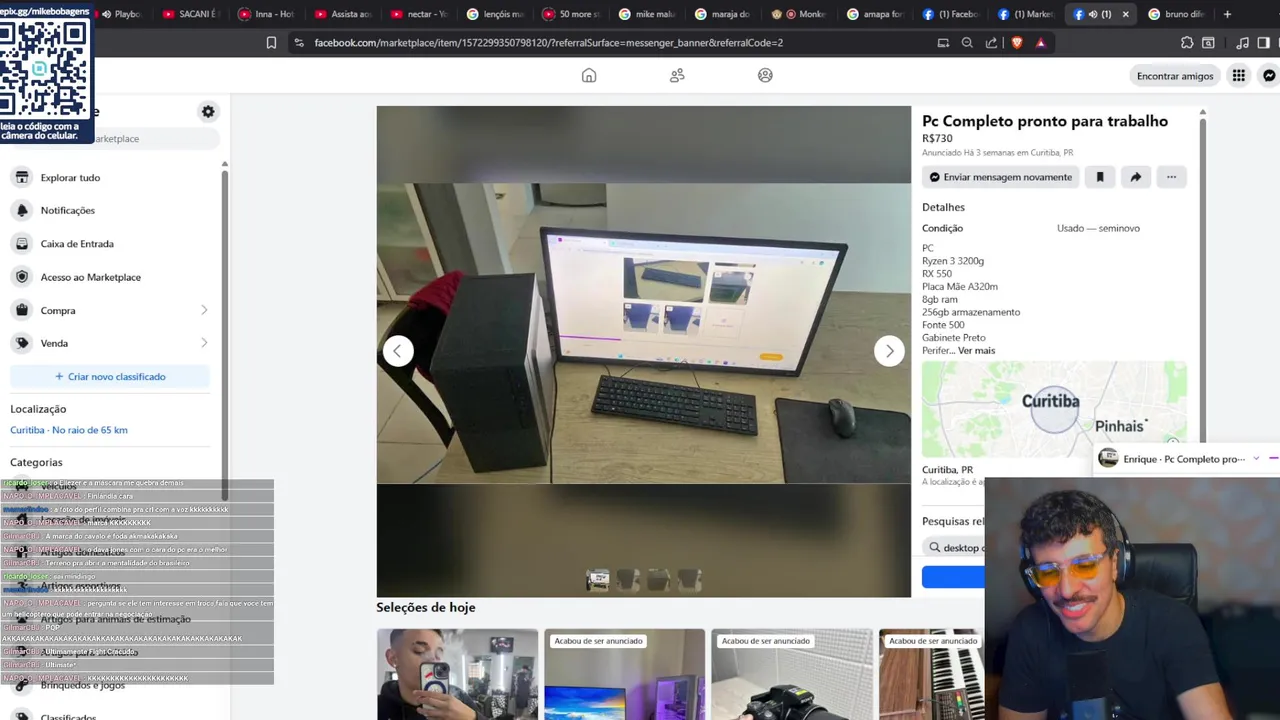The width and height of the screenshot is (1280, 720).
Task: Open the camera listing card in Seleções
Action: [x=791, y=674]
